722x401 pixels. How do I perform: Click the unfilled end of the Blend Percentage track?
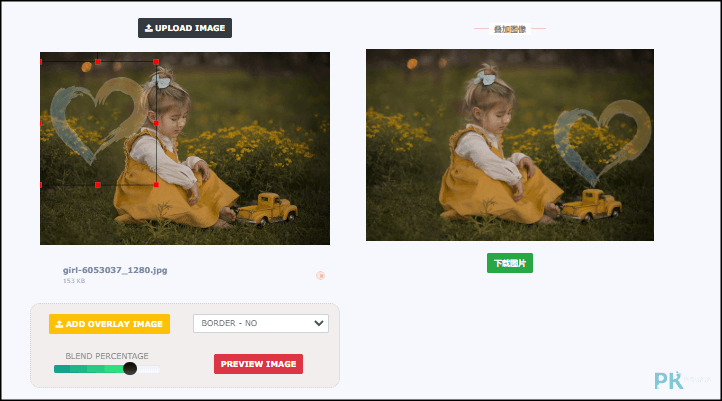pyautogui.click(x=149, y=369)
